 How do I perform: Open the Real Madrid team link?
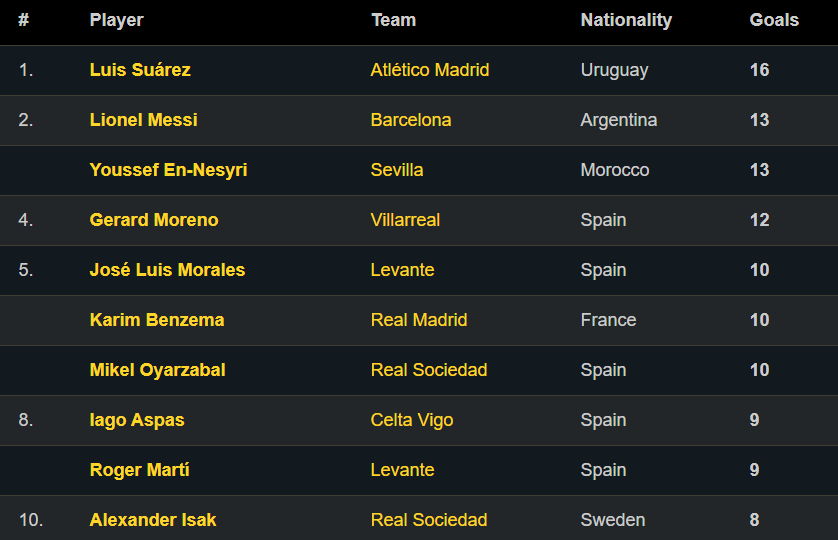[x=419, y=320]
